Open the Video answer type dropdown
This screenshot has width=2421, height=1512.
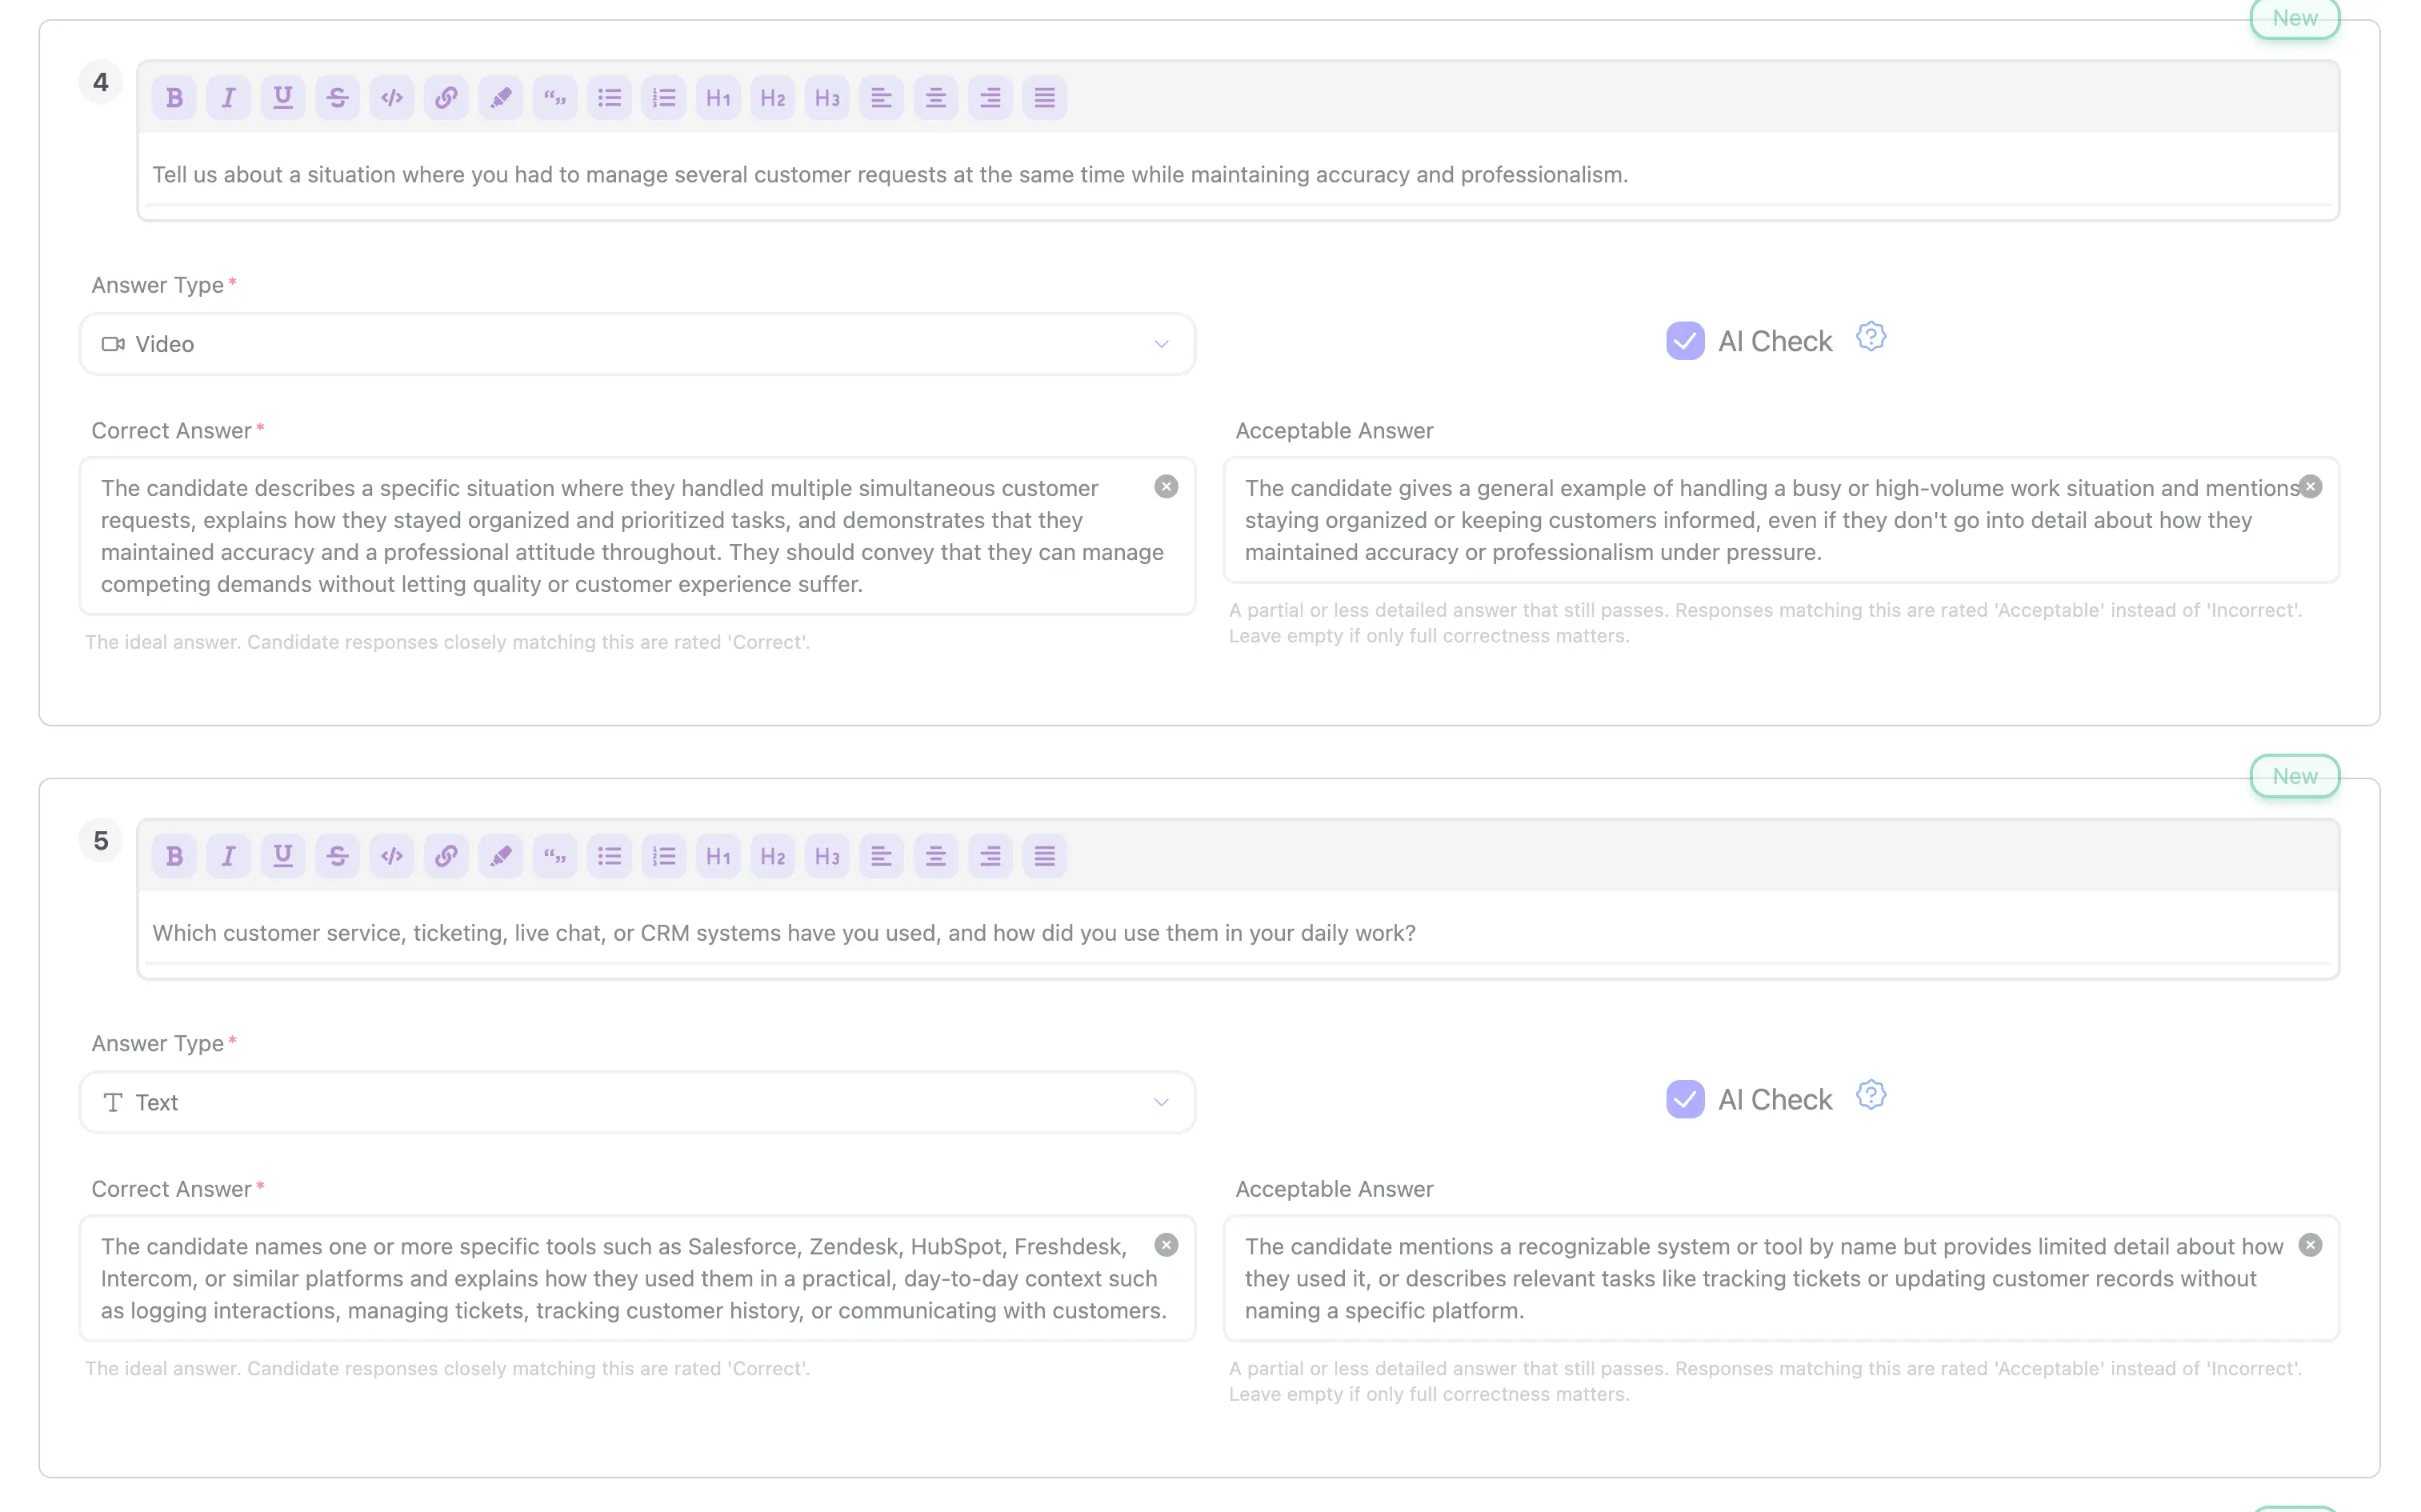point(637,344)
